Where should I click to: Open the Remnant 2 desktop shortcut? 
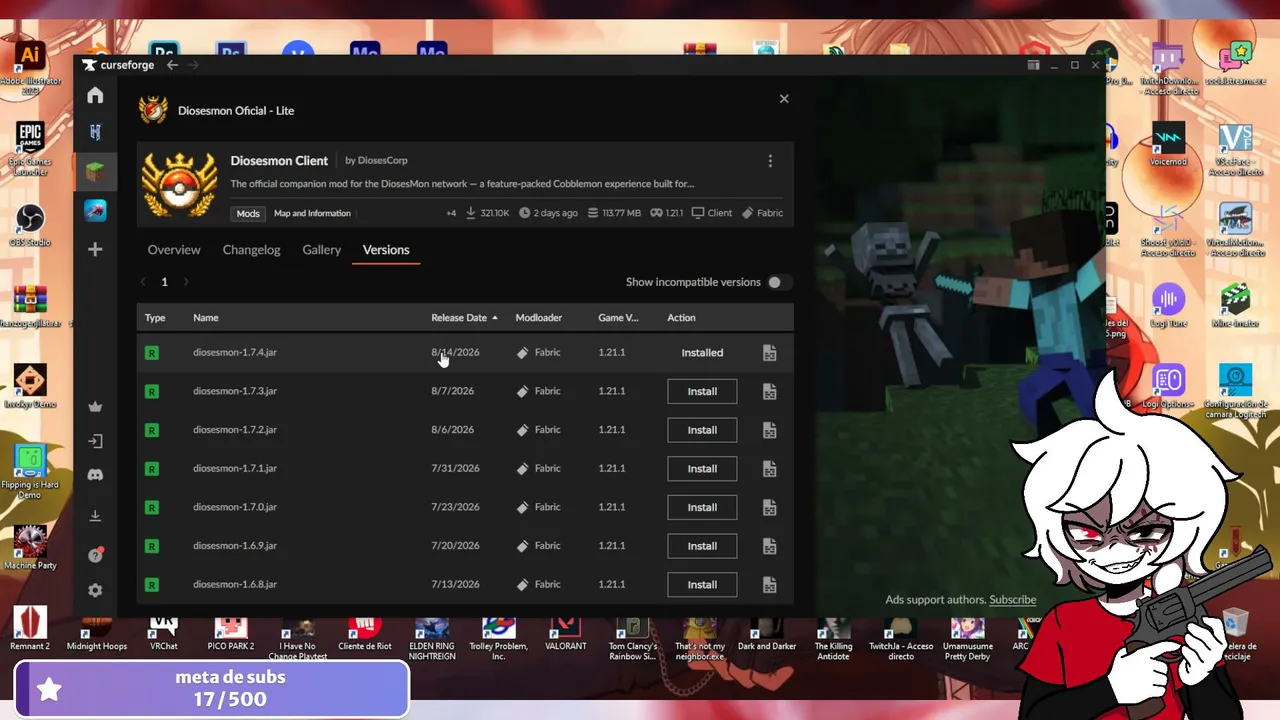tap(30, 630)
